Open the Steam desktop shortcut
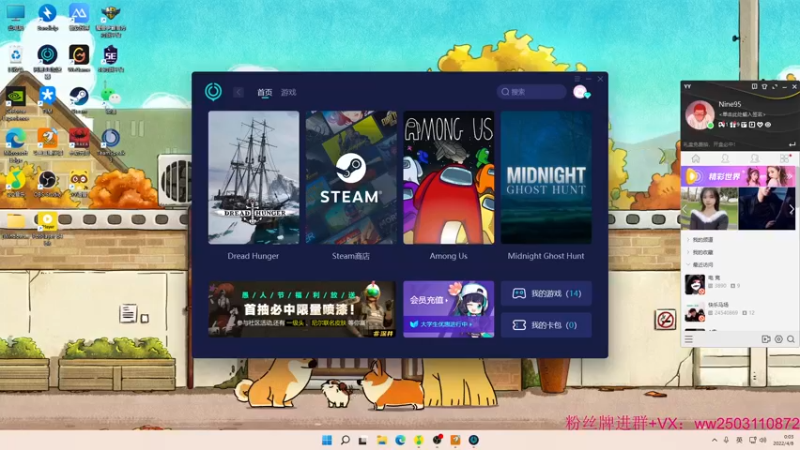800x450 pixels. (x=79, y=99)
